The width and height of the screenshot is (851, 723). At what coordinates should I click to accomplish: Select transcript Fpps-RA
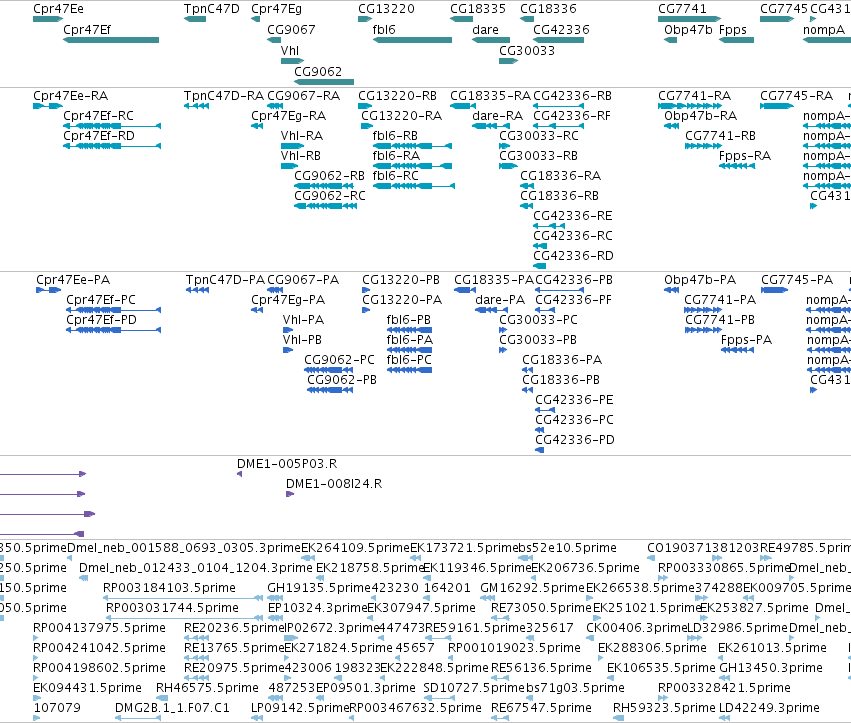coord(745,156)
